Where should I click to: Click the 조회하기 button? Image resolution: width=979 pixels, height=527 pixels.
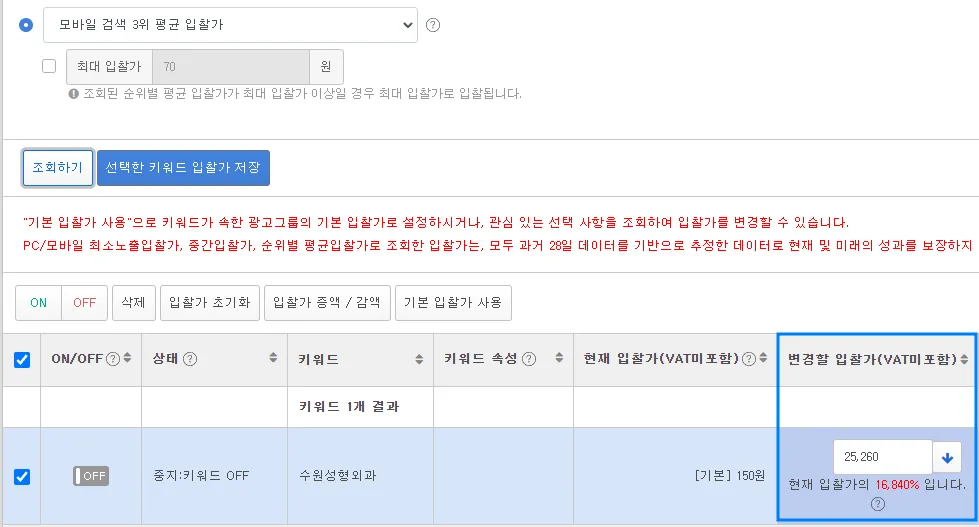coord(57,168)
